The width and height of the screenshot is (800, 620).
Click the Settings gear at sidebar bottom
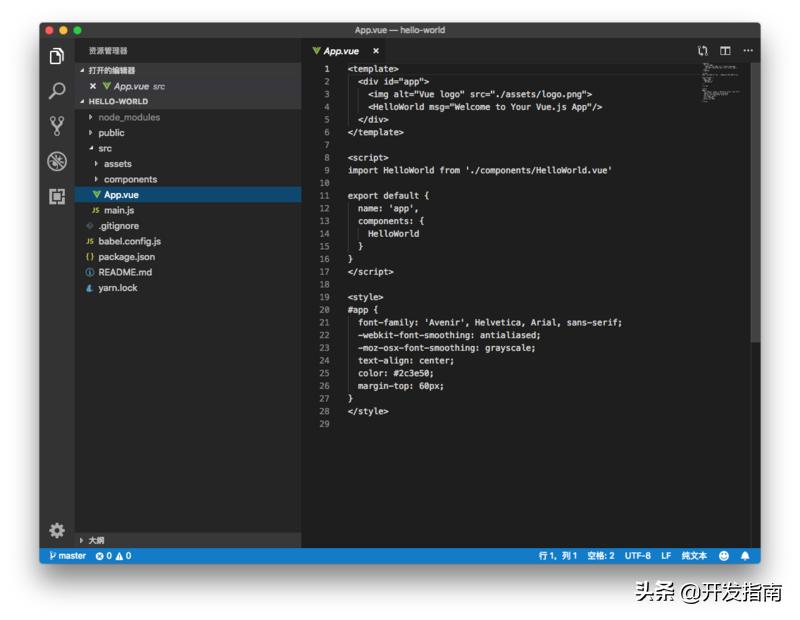pyautogui.click(x=57, y=531)
